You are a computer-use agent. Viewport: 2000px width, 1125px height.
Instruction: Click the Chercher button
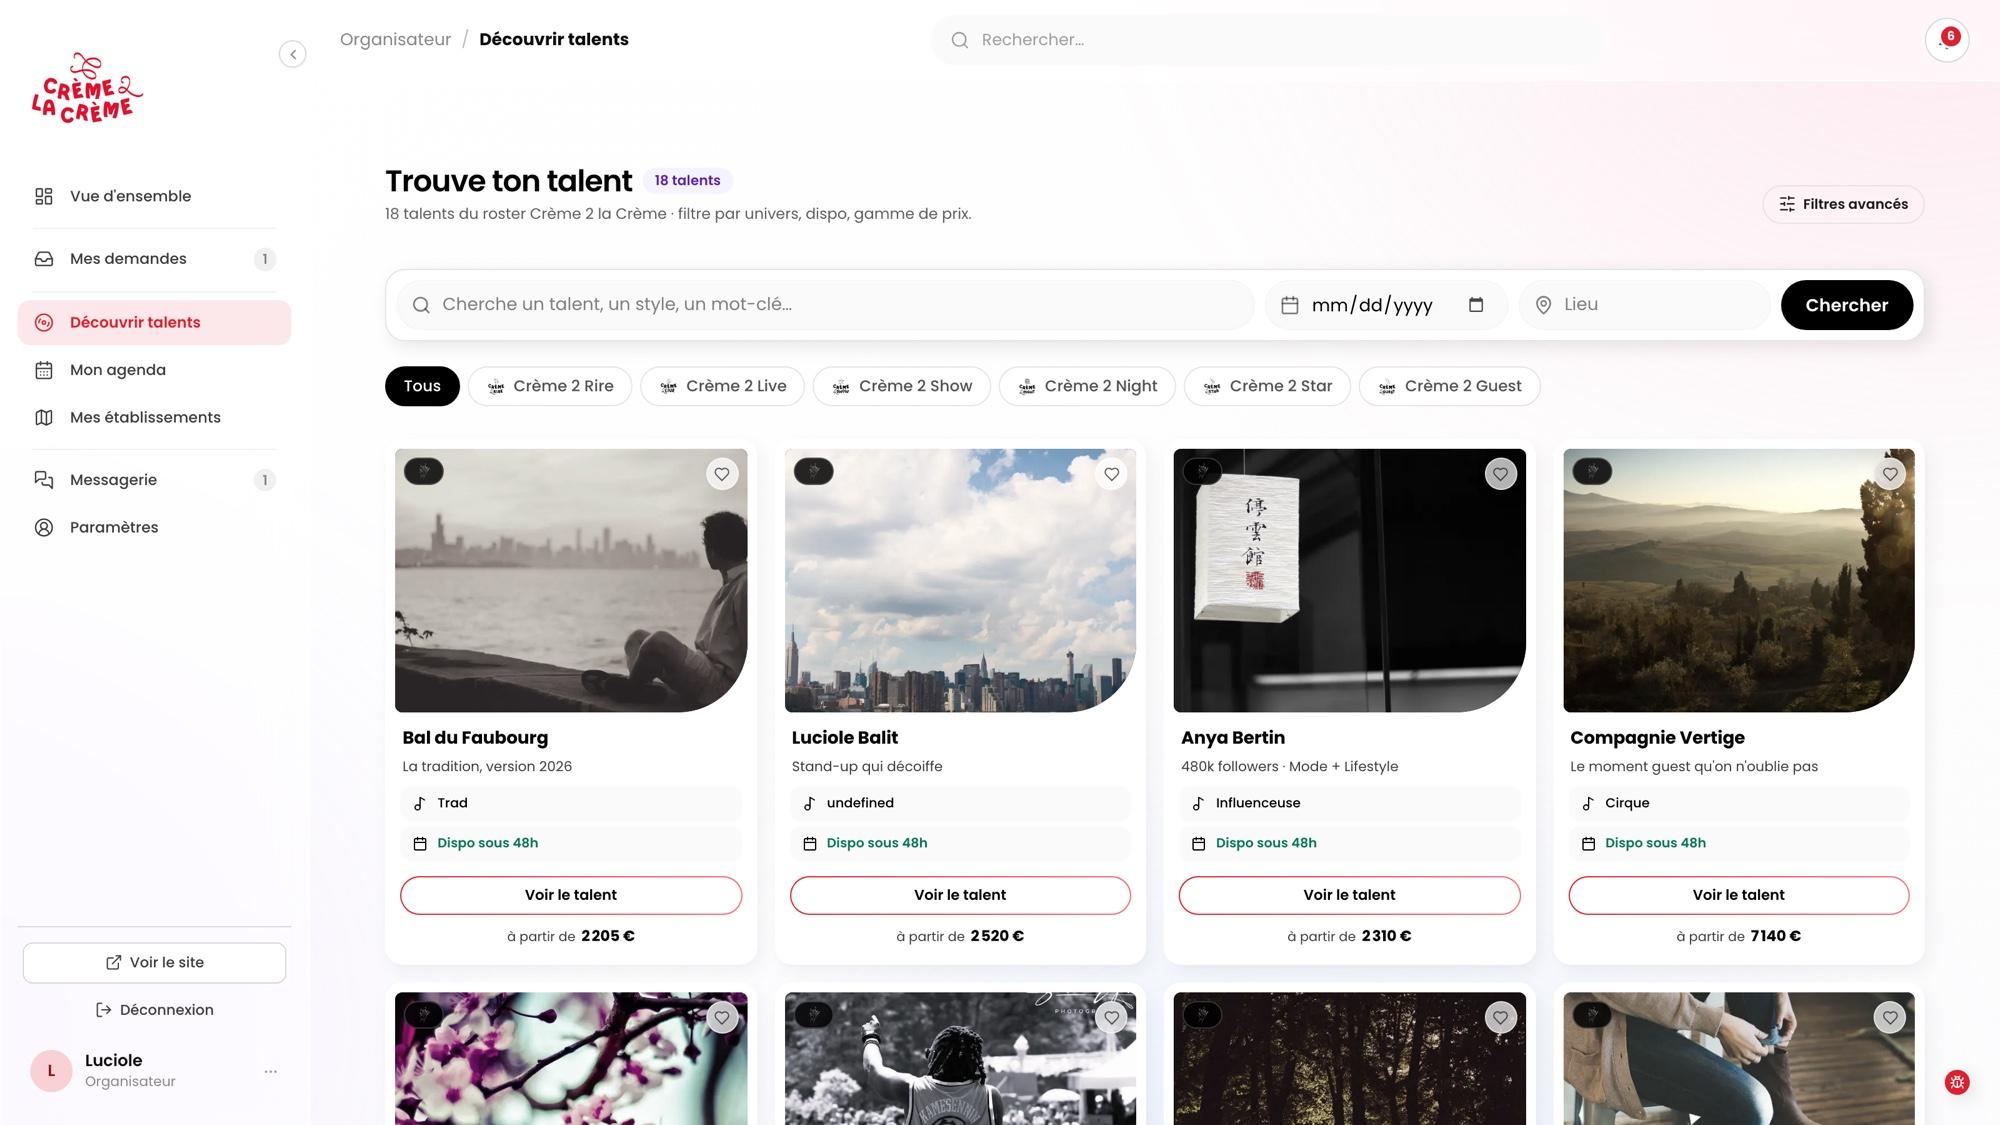pos(1846,305)
